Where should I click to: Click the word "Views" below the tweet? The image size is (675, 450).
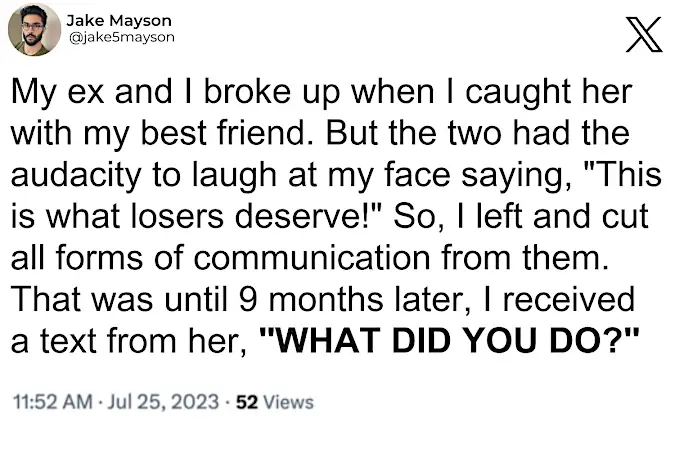coord(289,402)
